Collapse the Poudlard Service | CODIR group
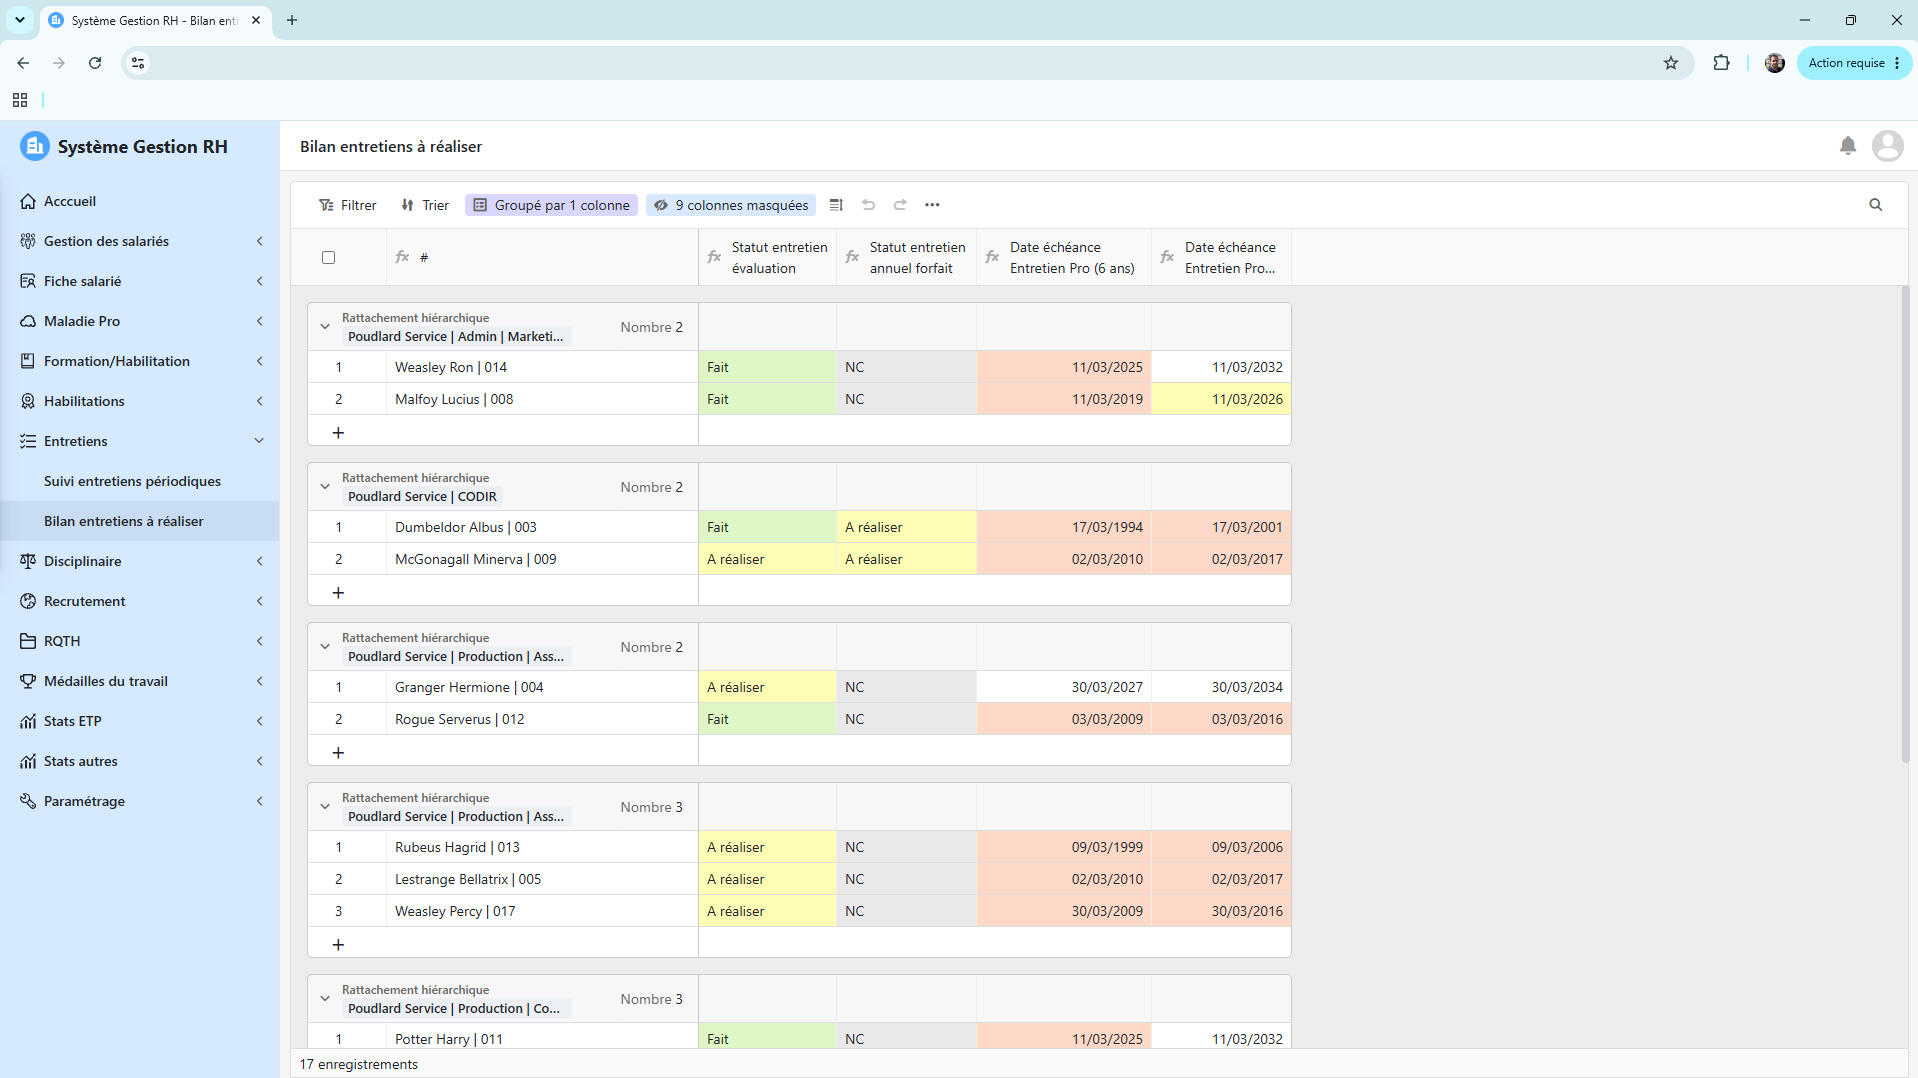This screenshot has height=1078, width=1918. click(x=325, y=487)
